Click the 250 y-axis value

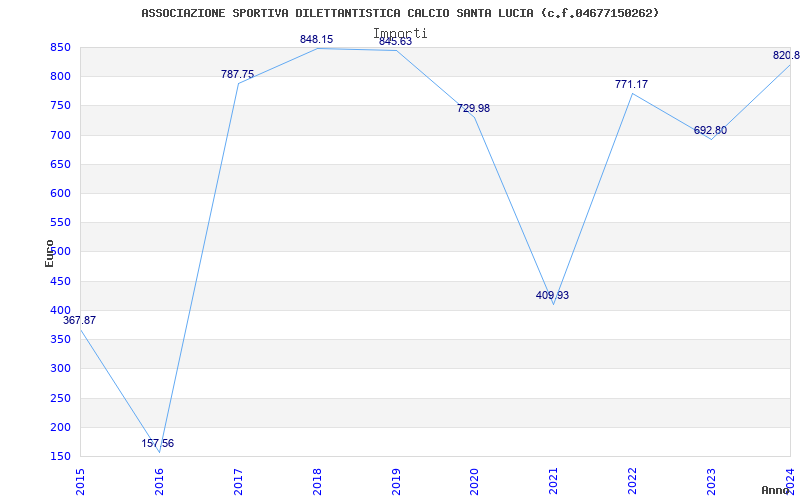pos(60,398)
